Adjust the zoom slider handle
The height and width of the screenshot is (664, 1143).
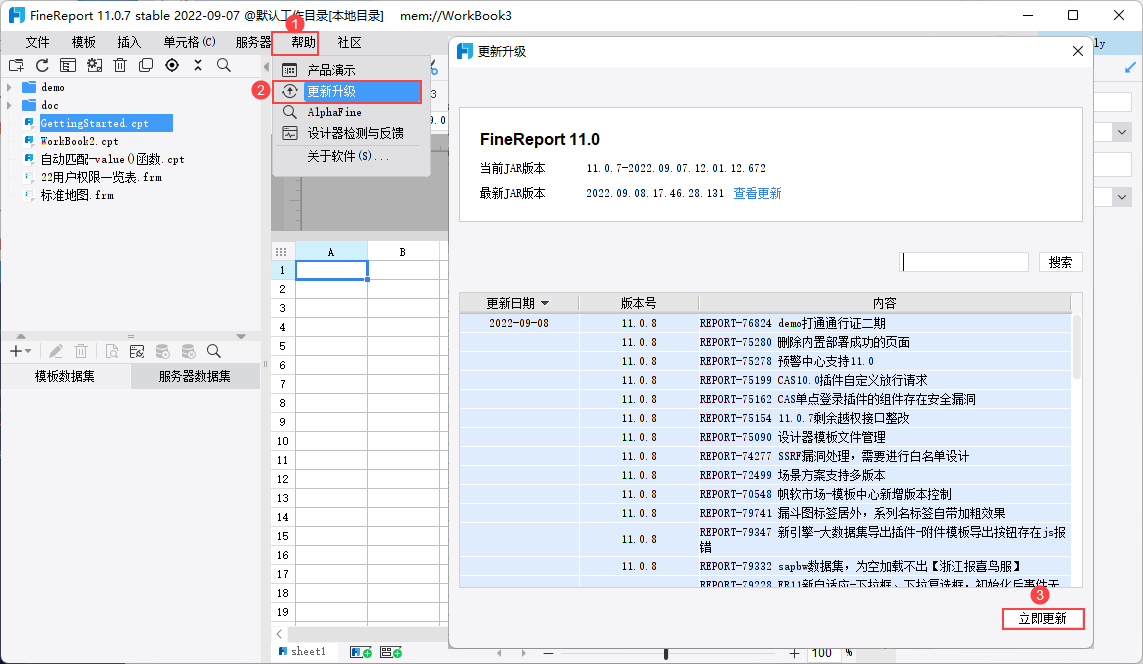pos(666,654)
